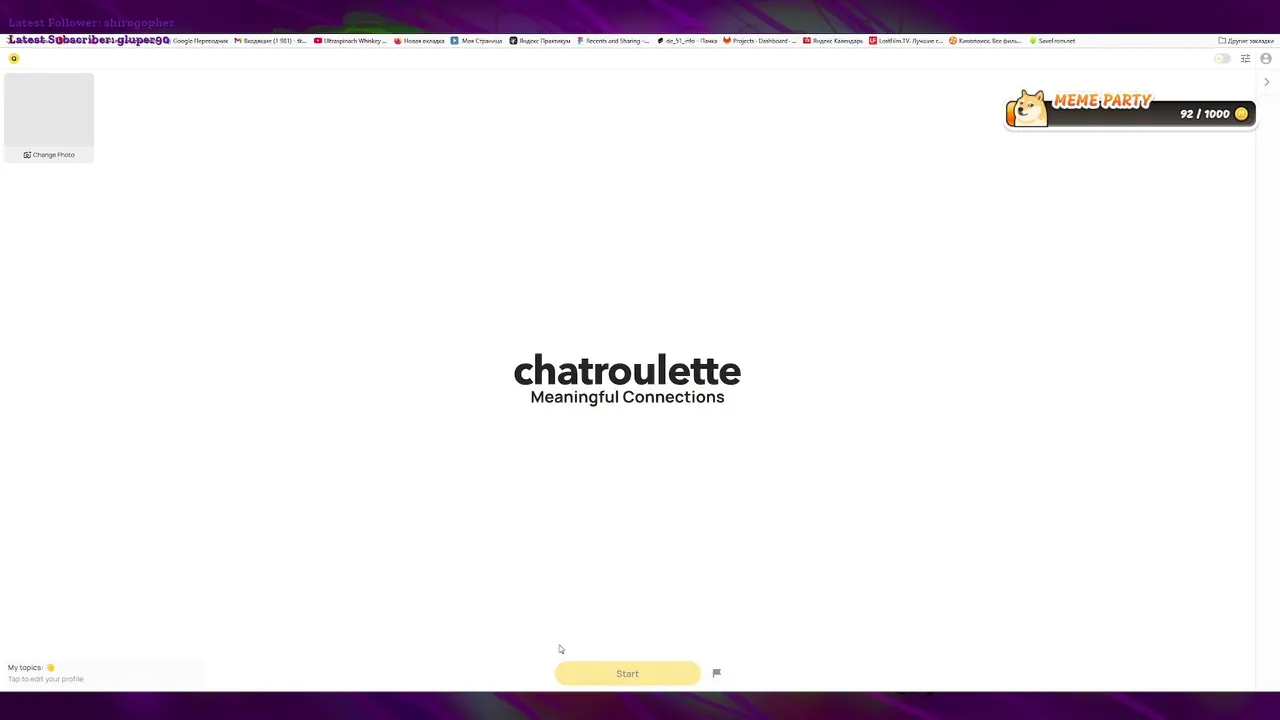
Task: Open the de_51_info Пачка bookmark
Action: 687,41
